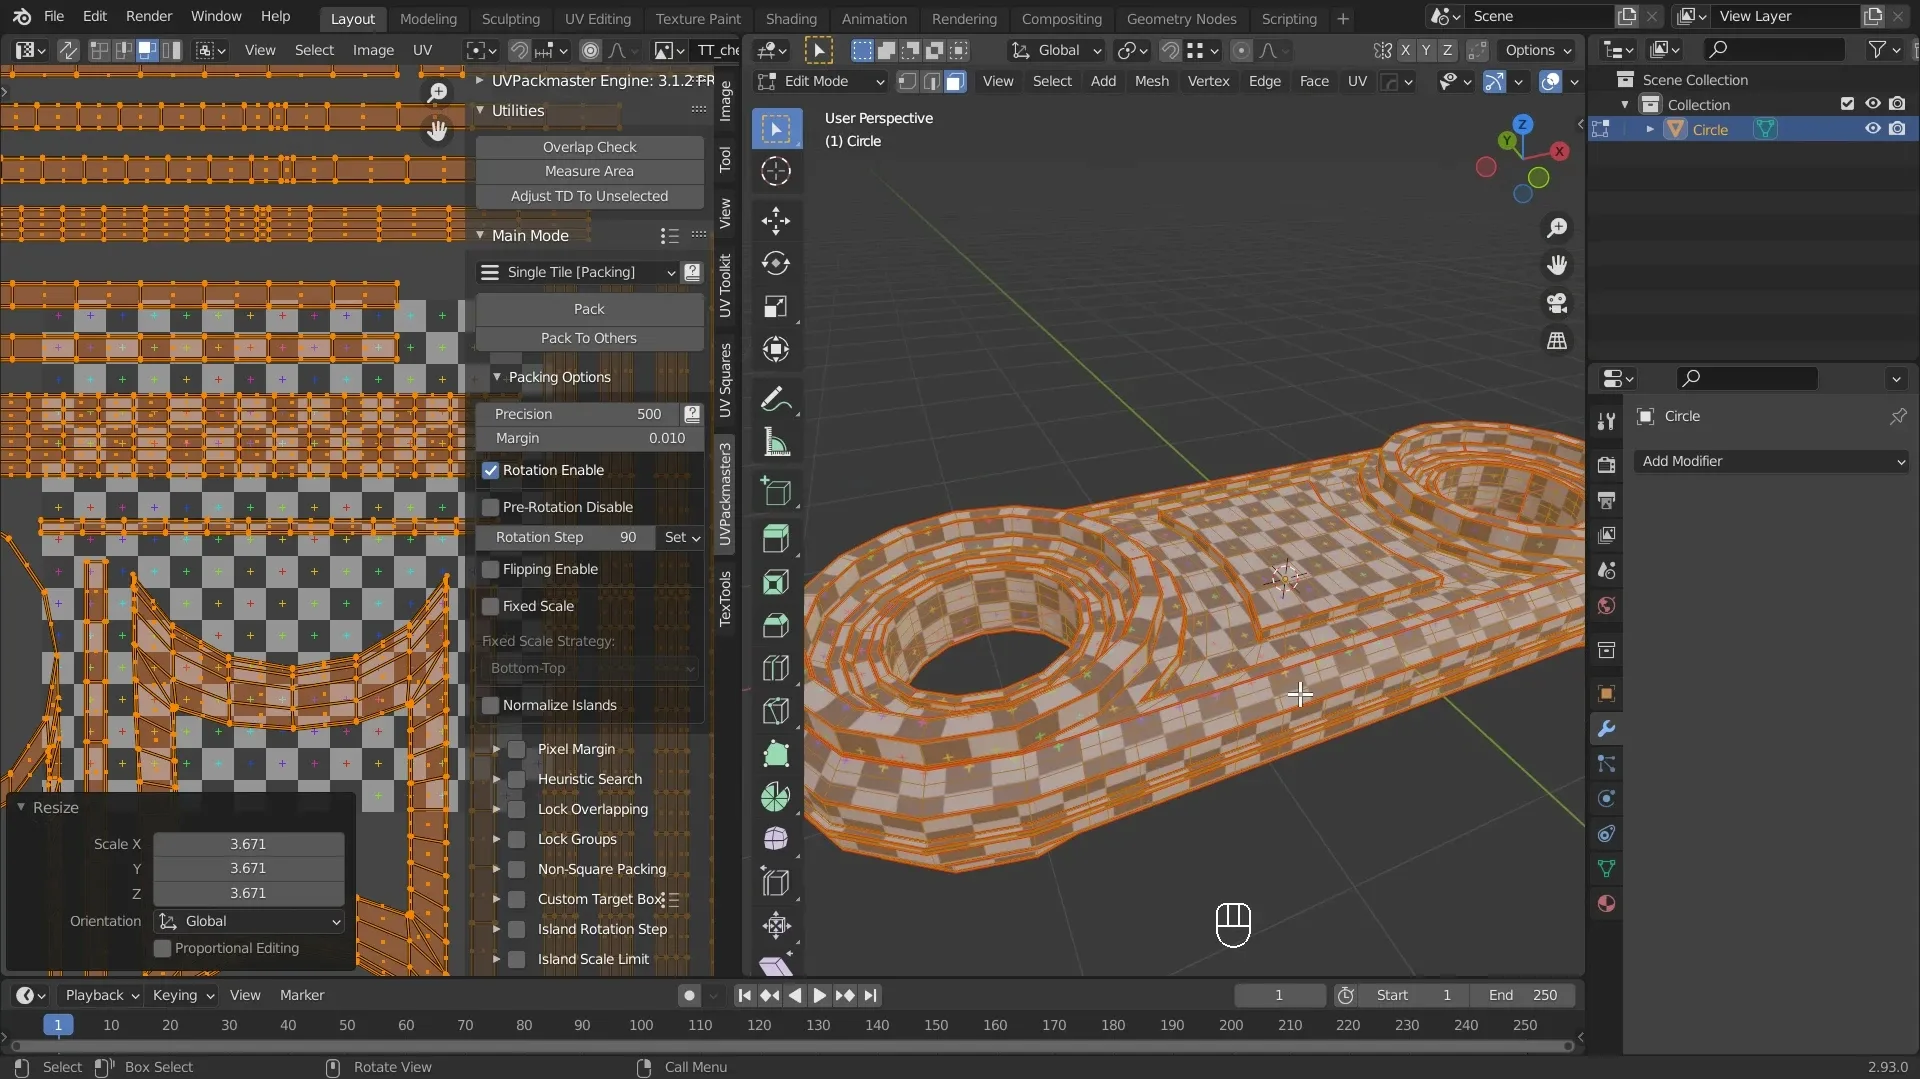
Task: Select the Annotate tool
Action: pyautogui.click(x=775, y=400)
